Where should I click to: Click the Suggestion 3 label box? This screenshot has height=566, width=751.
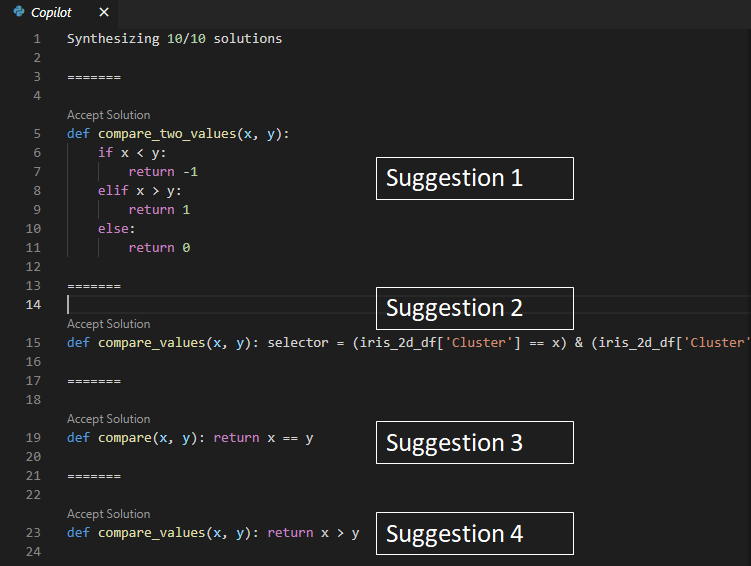point(474,442)
